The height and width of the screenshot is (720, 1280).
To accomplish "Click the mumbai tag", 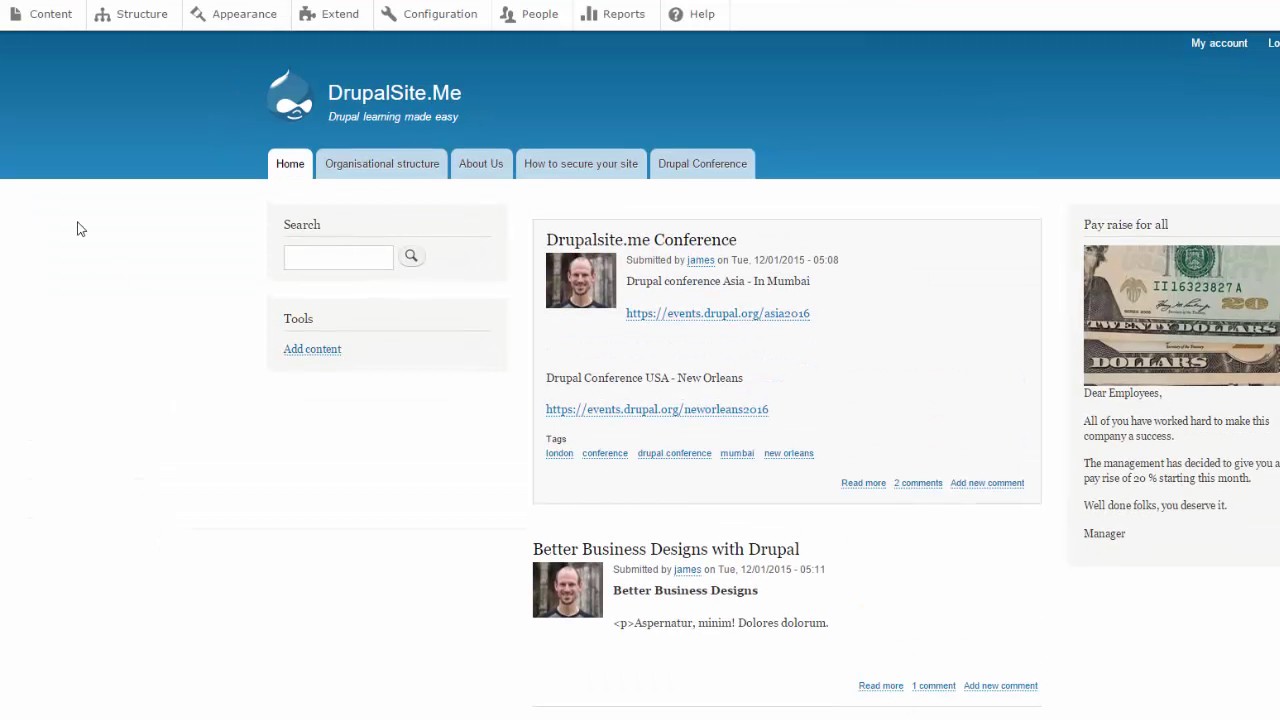I will coord(737,453).
